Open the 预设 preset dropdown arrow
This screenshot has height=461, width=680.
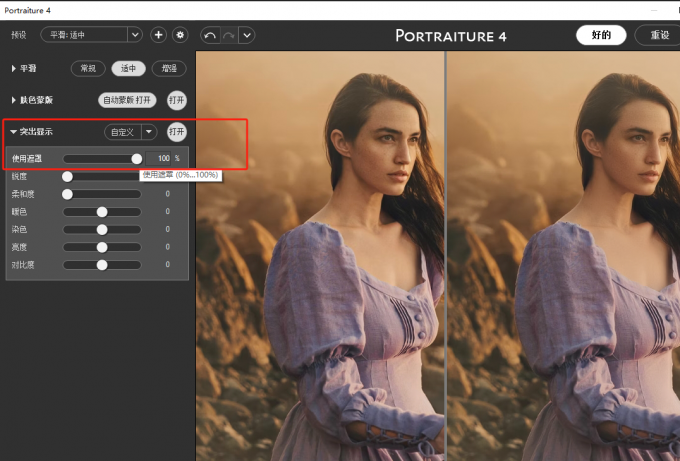pos(135,35)
